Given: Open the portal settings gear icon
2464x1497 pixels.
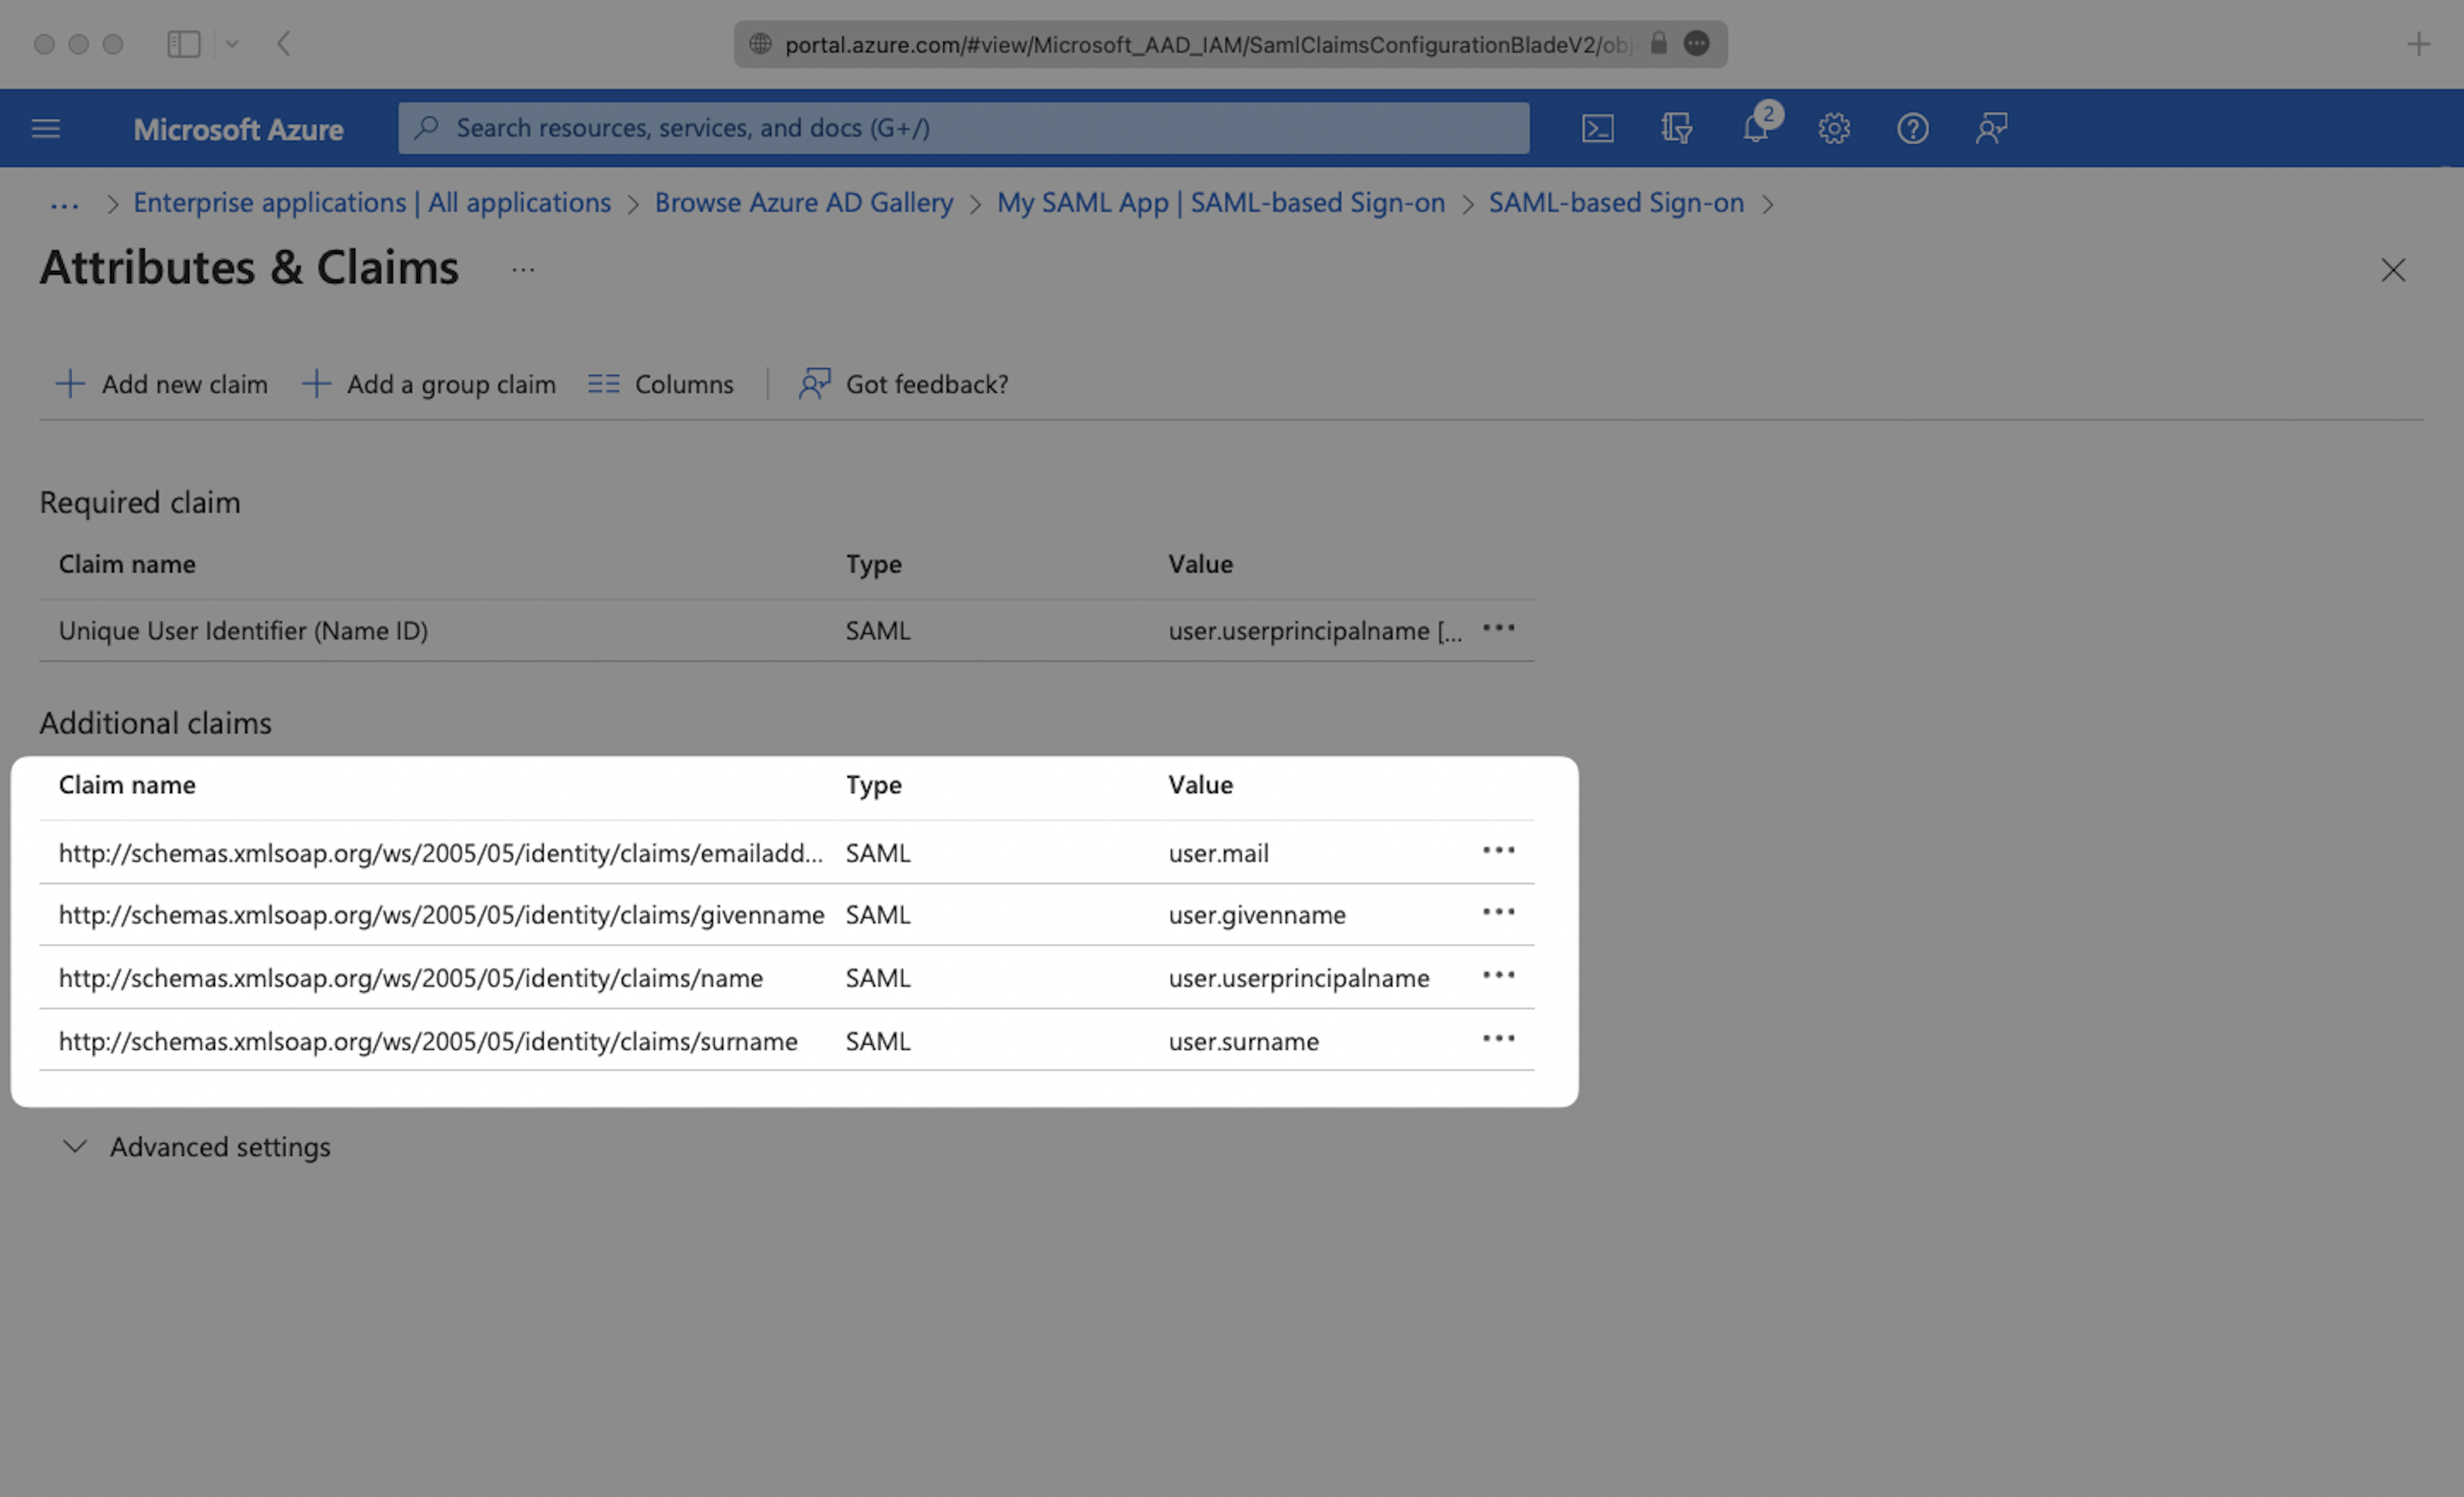Looking at the screenshot, I should pos(1833,129).
